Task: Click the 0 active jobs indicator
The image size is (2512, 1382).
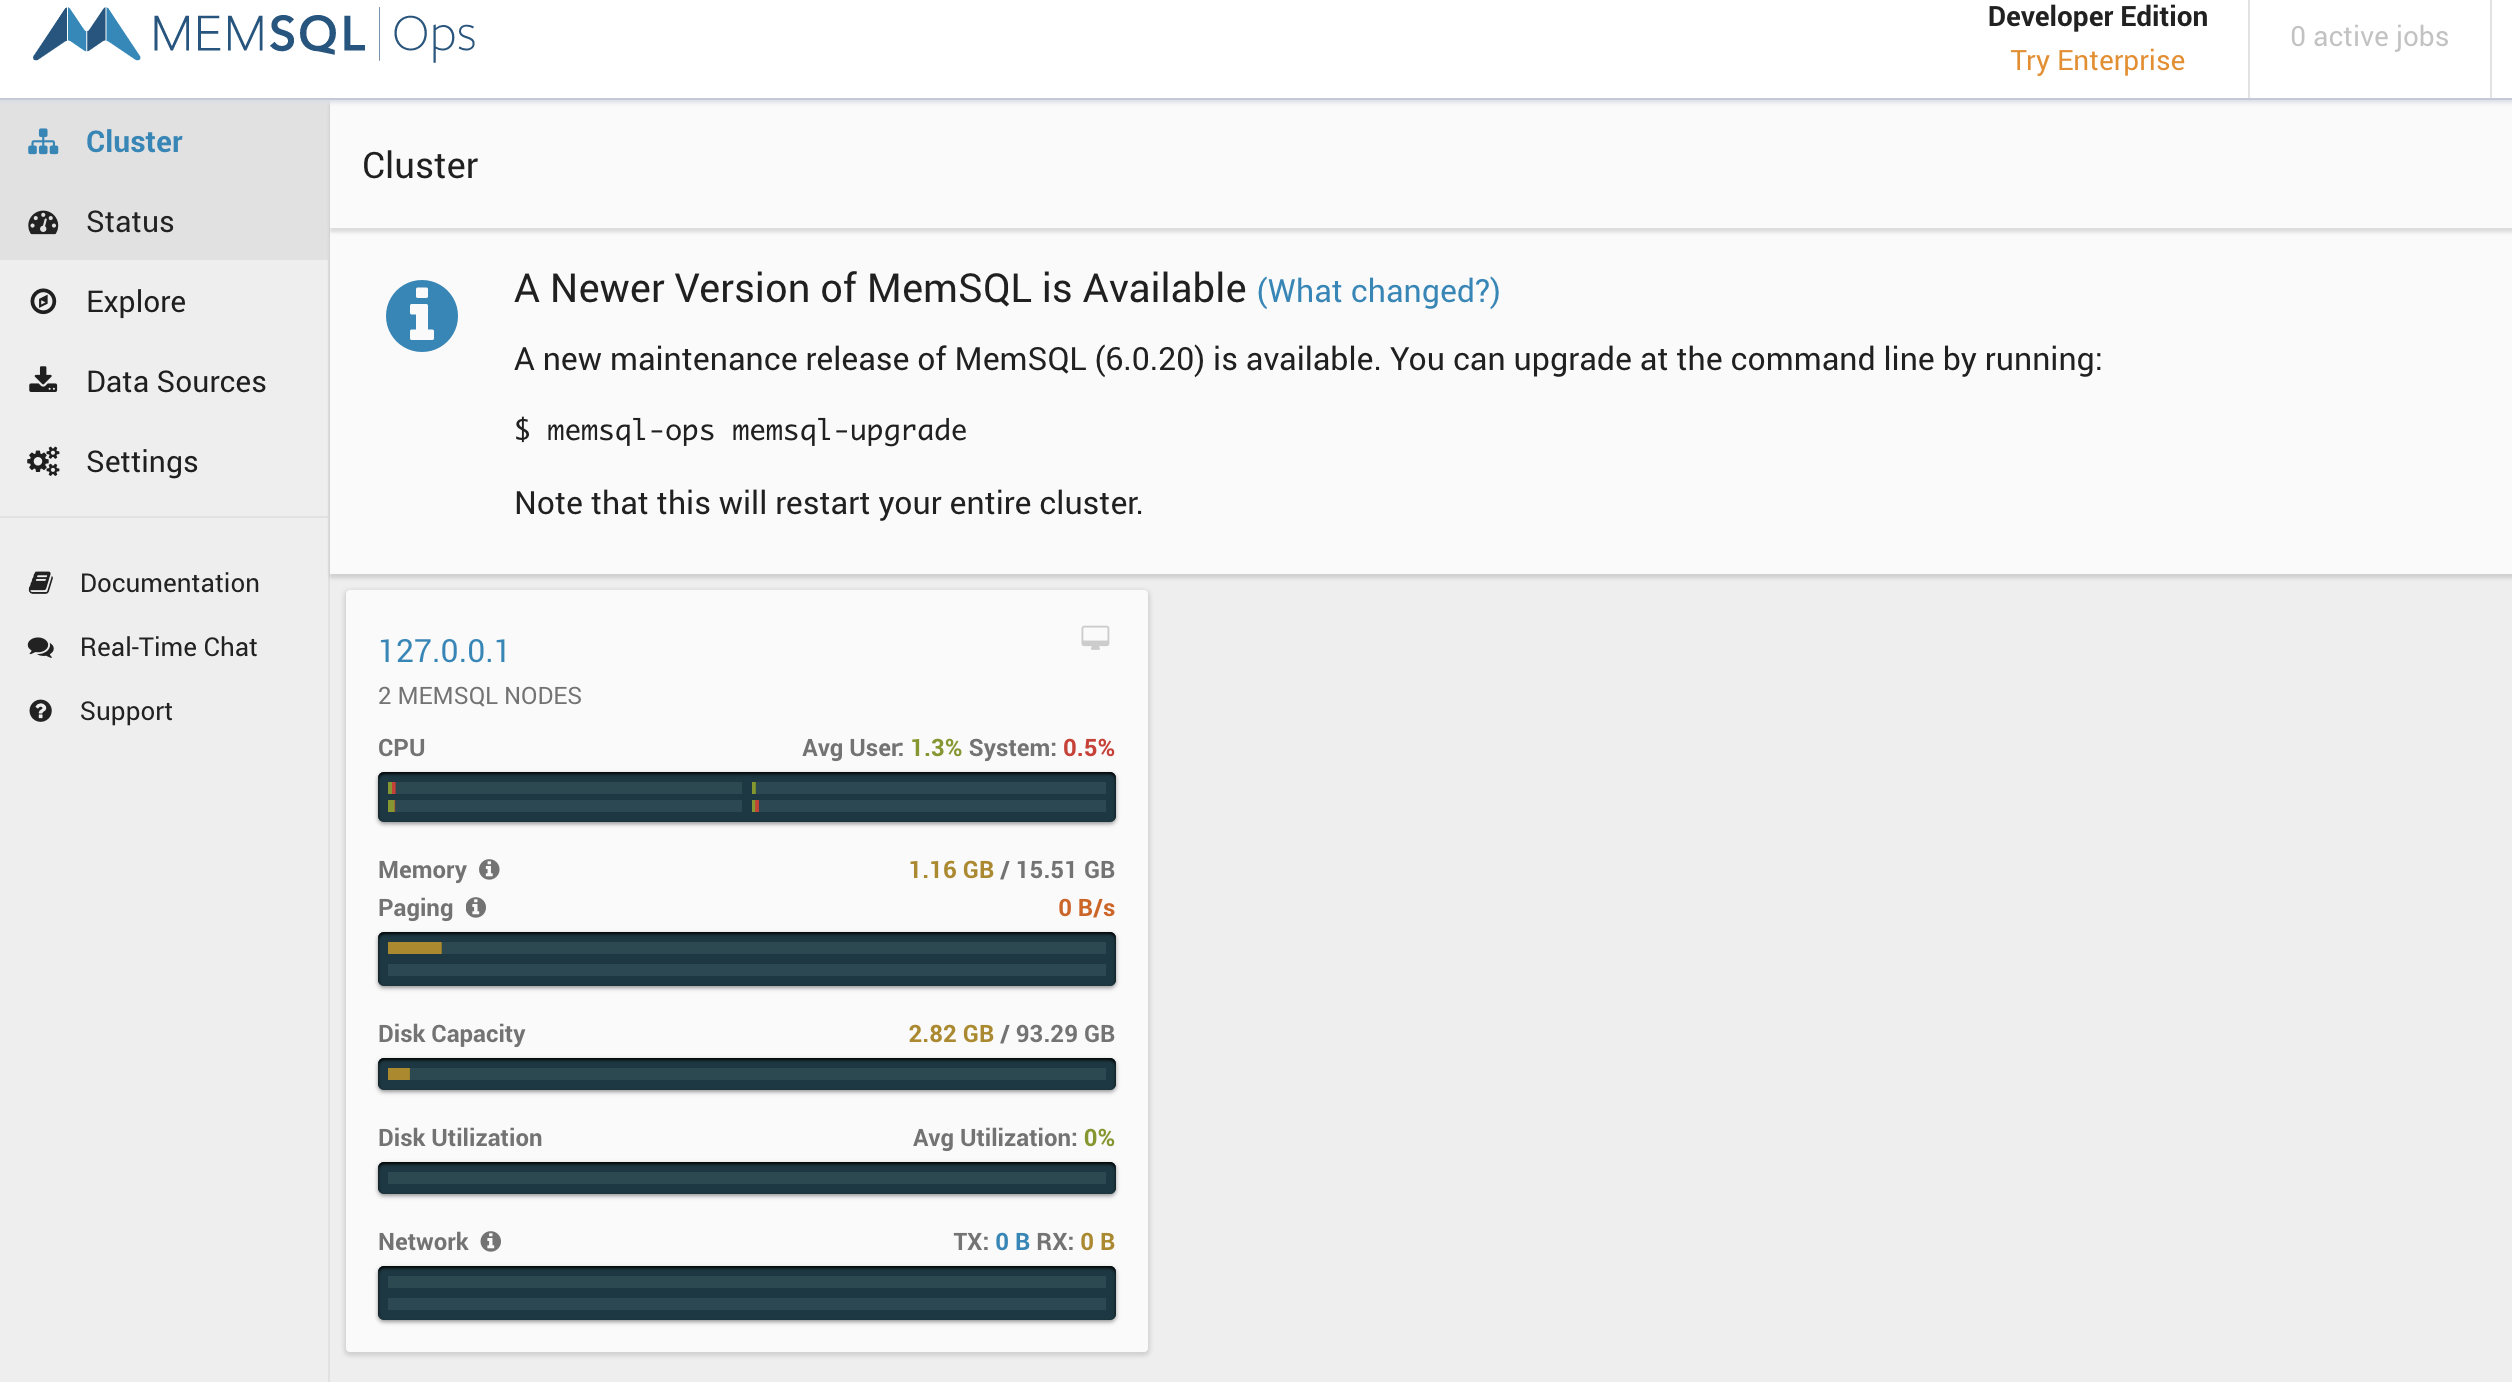Action: coord(2369,37)
